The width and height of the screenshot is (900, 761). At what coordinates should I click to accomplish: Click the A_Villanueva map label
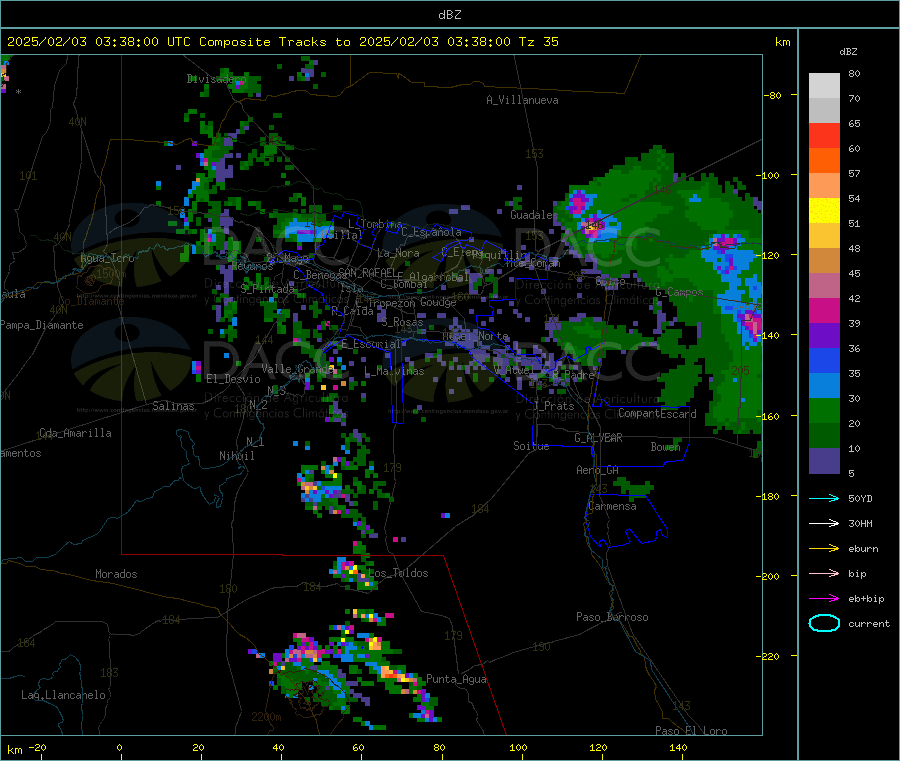click(x=522, y=100)
